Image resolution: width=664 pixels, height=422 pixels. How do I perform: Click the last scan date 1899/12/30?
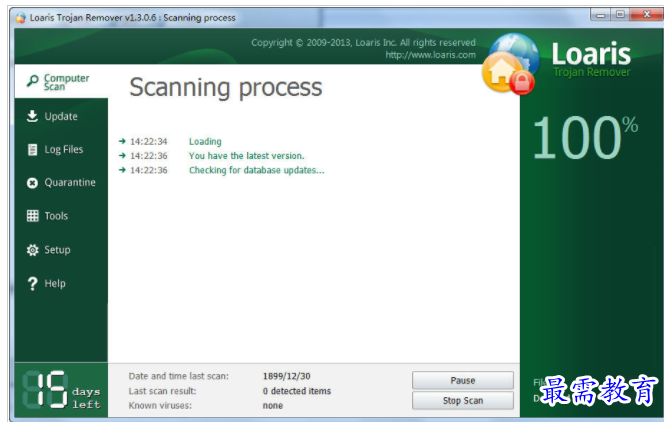[x=286, y=376]
